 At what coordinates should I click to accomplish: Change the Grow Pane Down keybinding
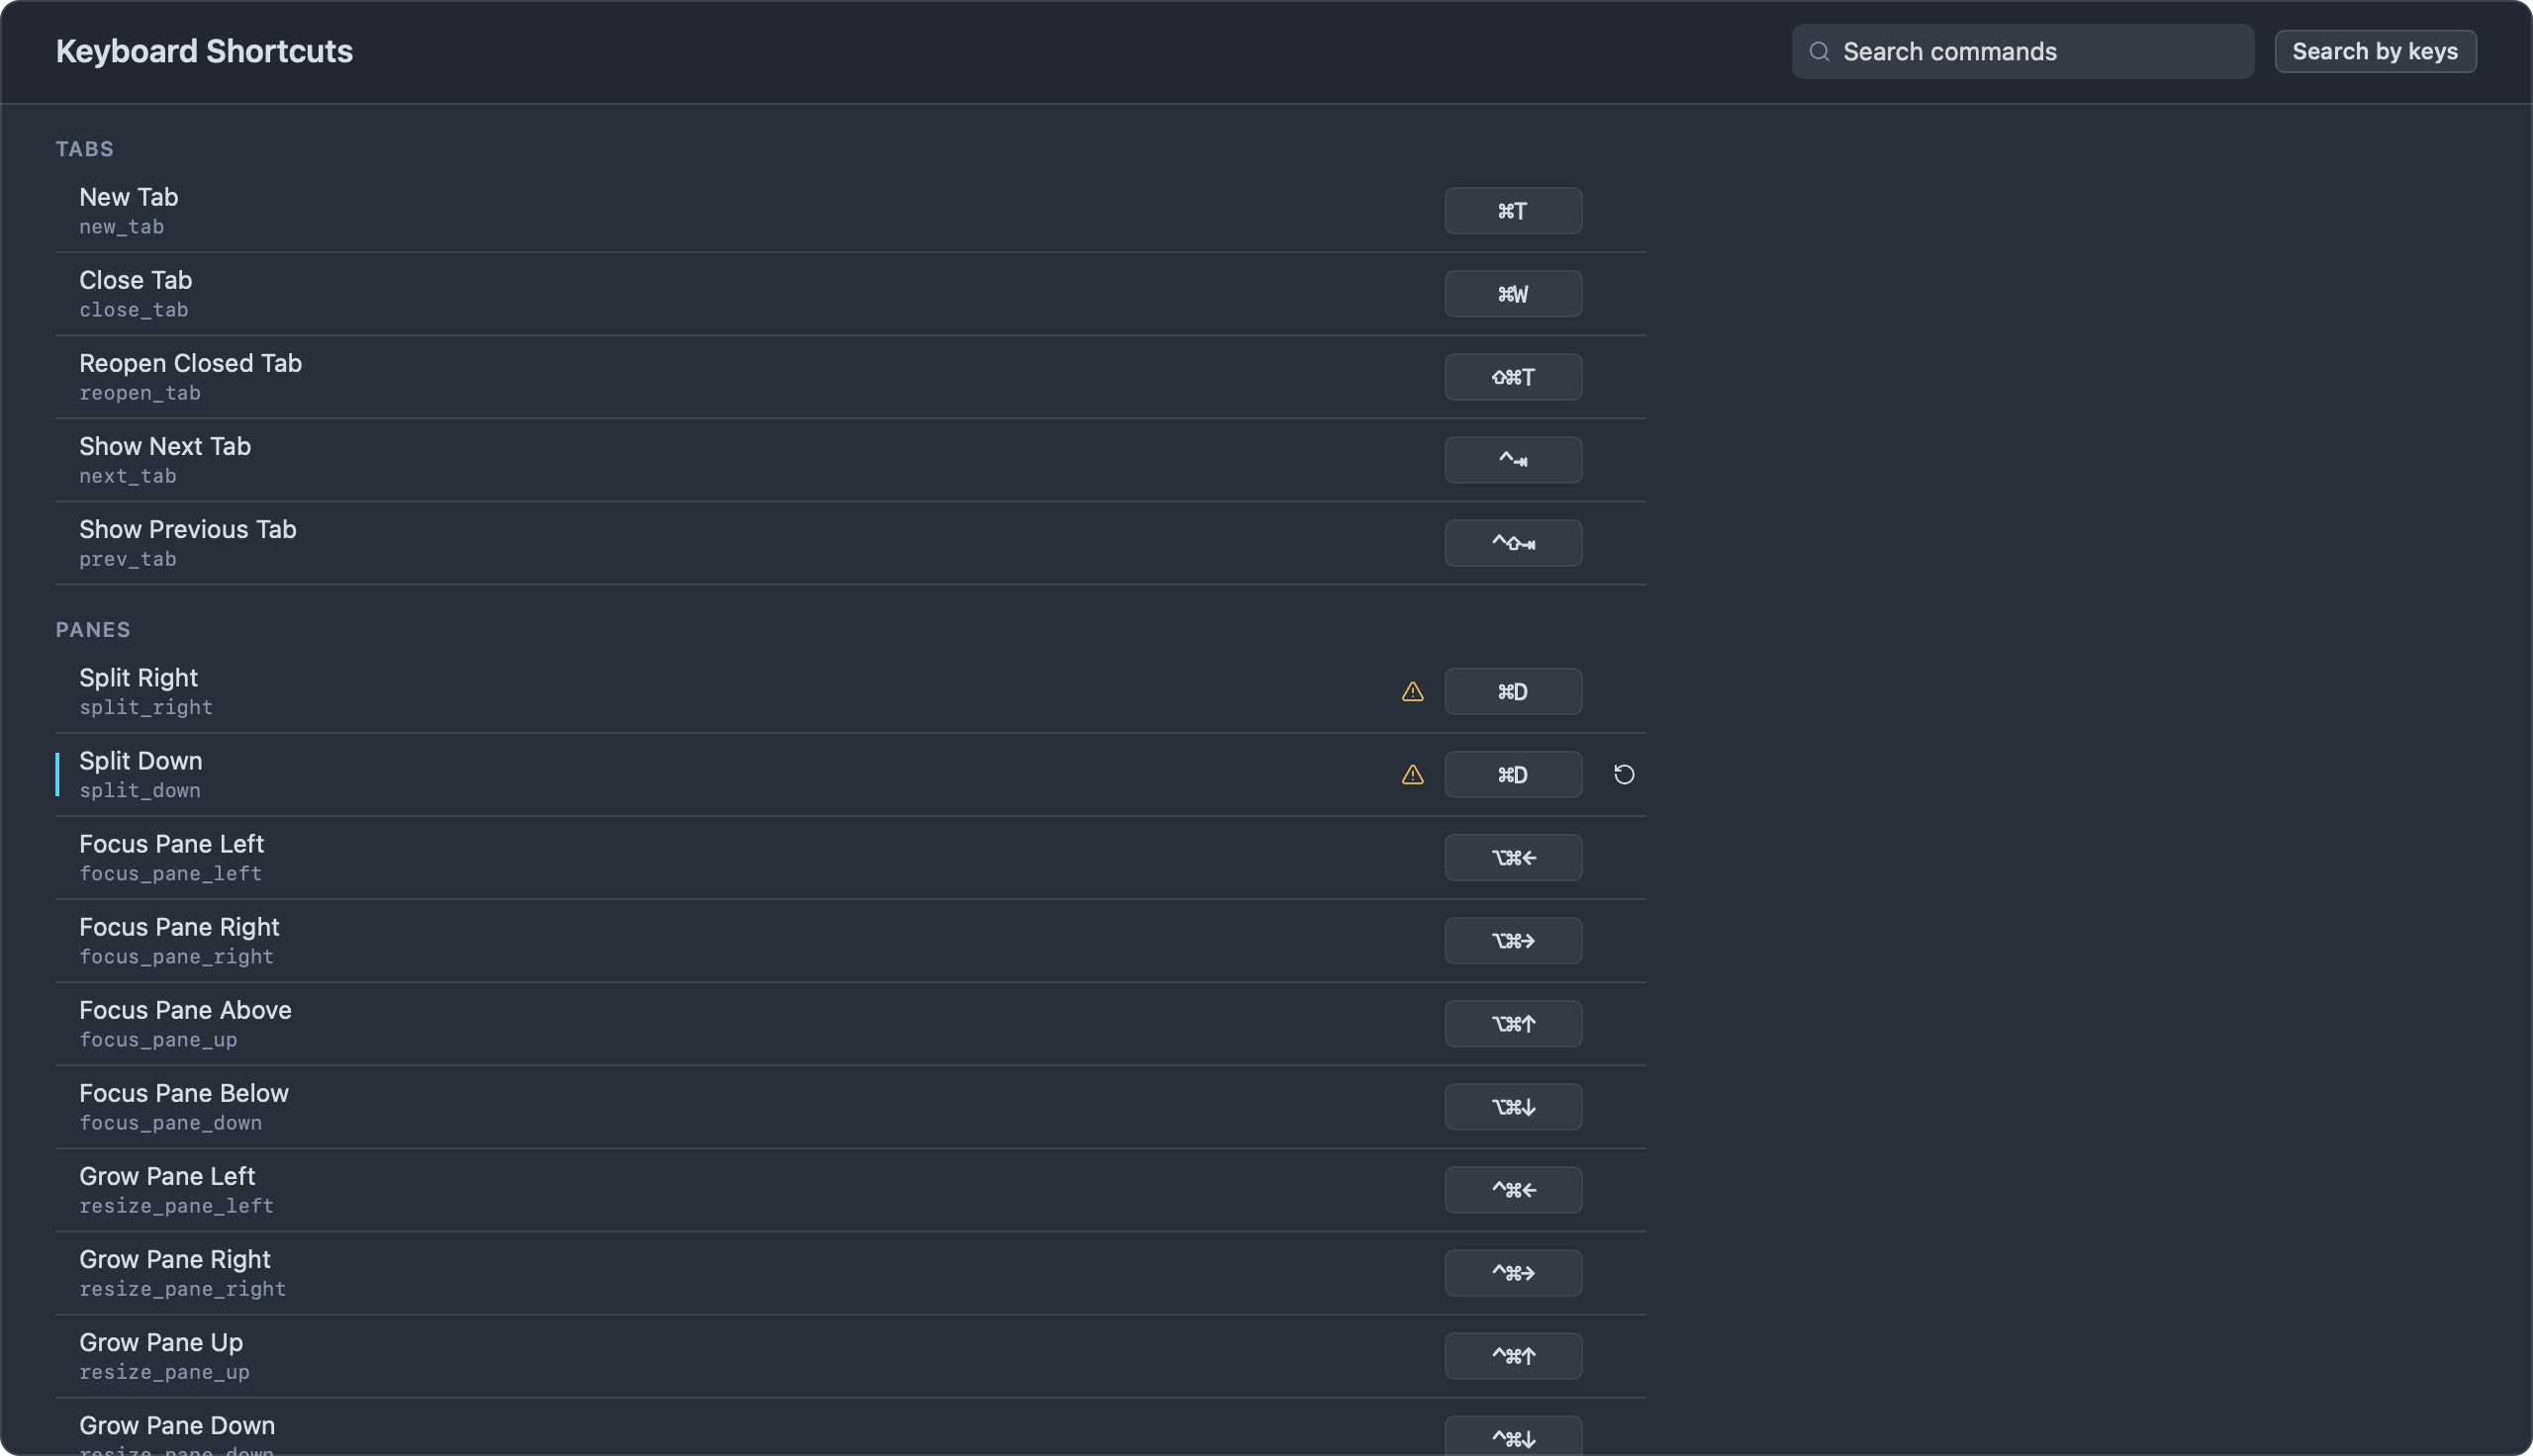(x=1513, y=1436)
